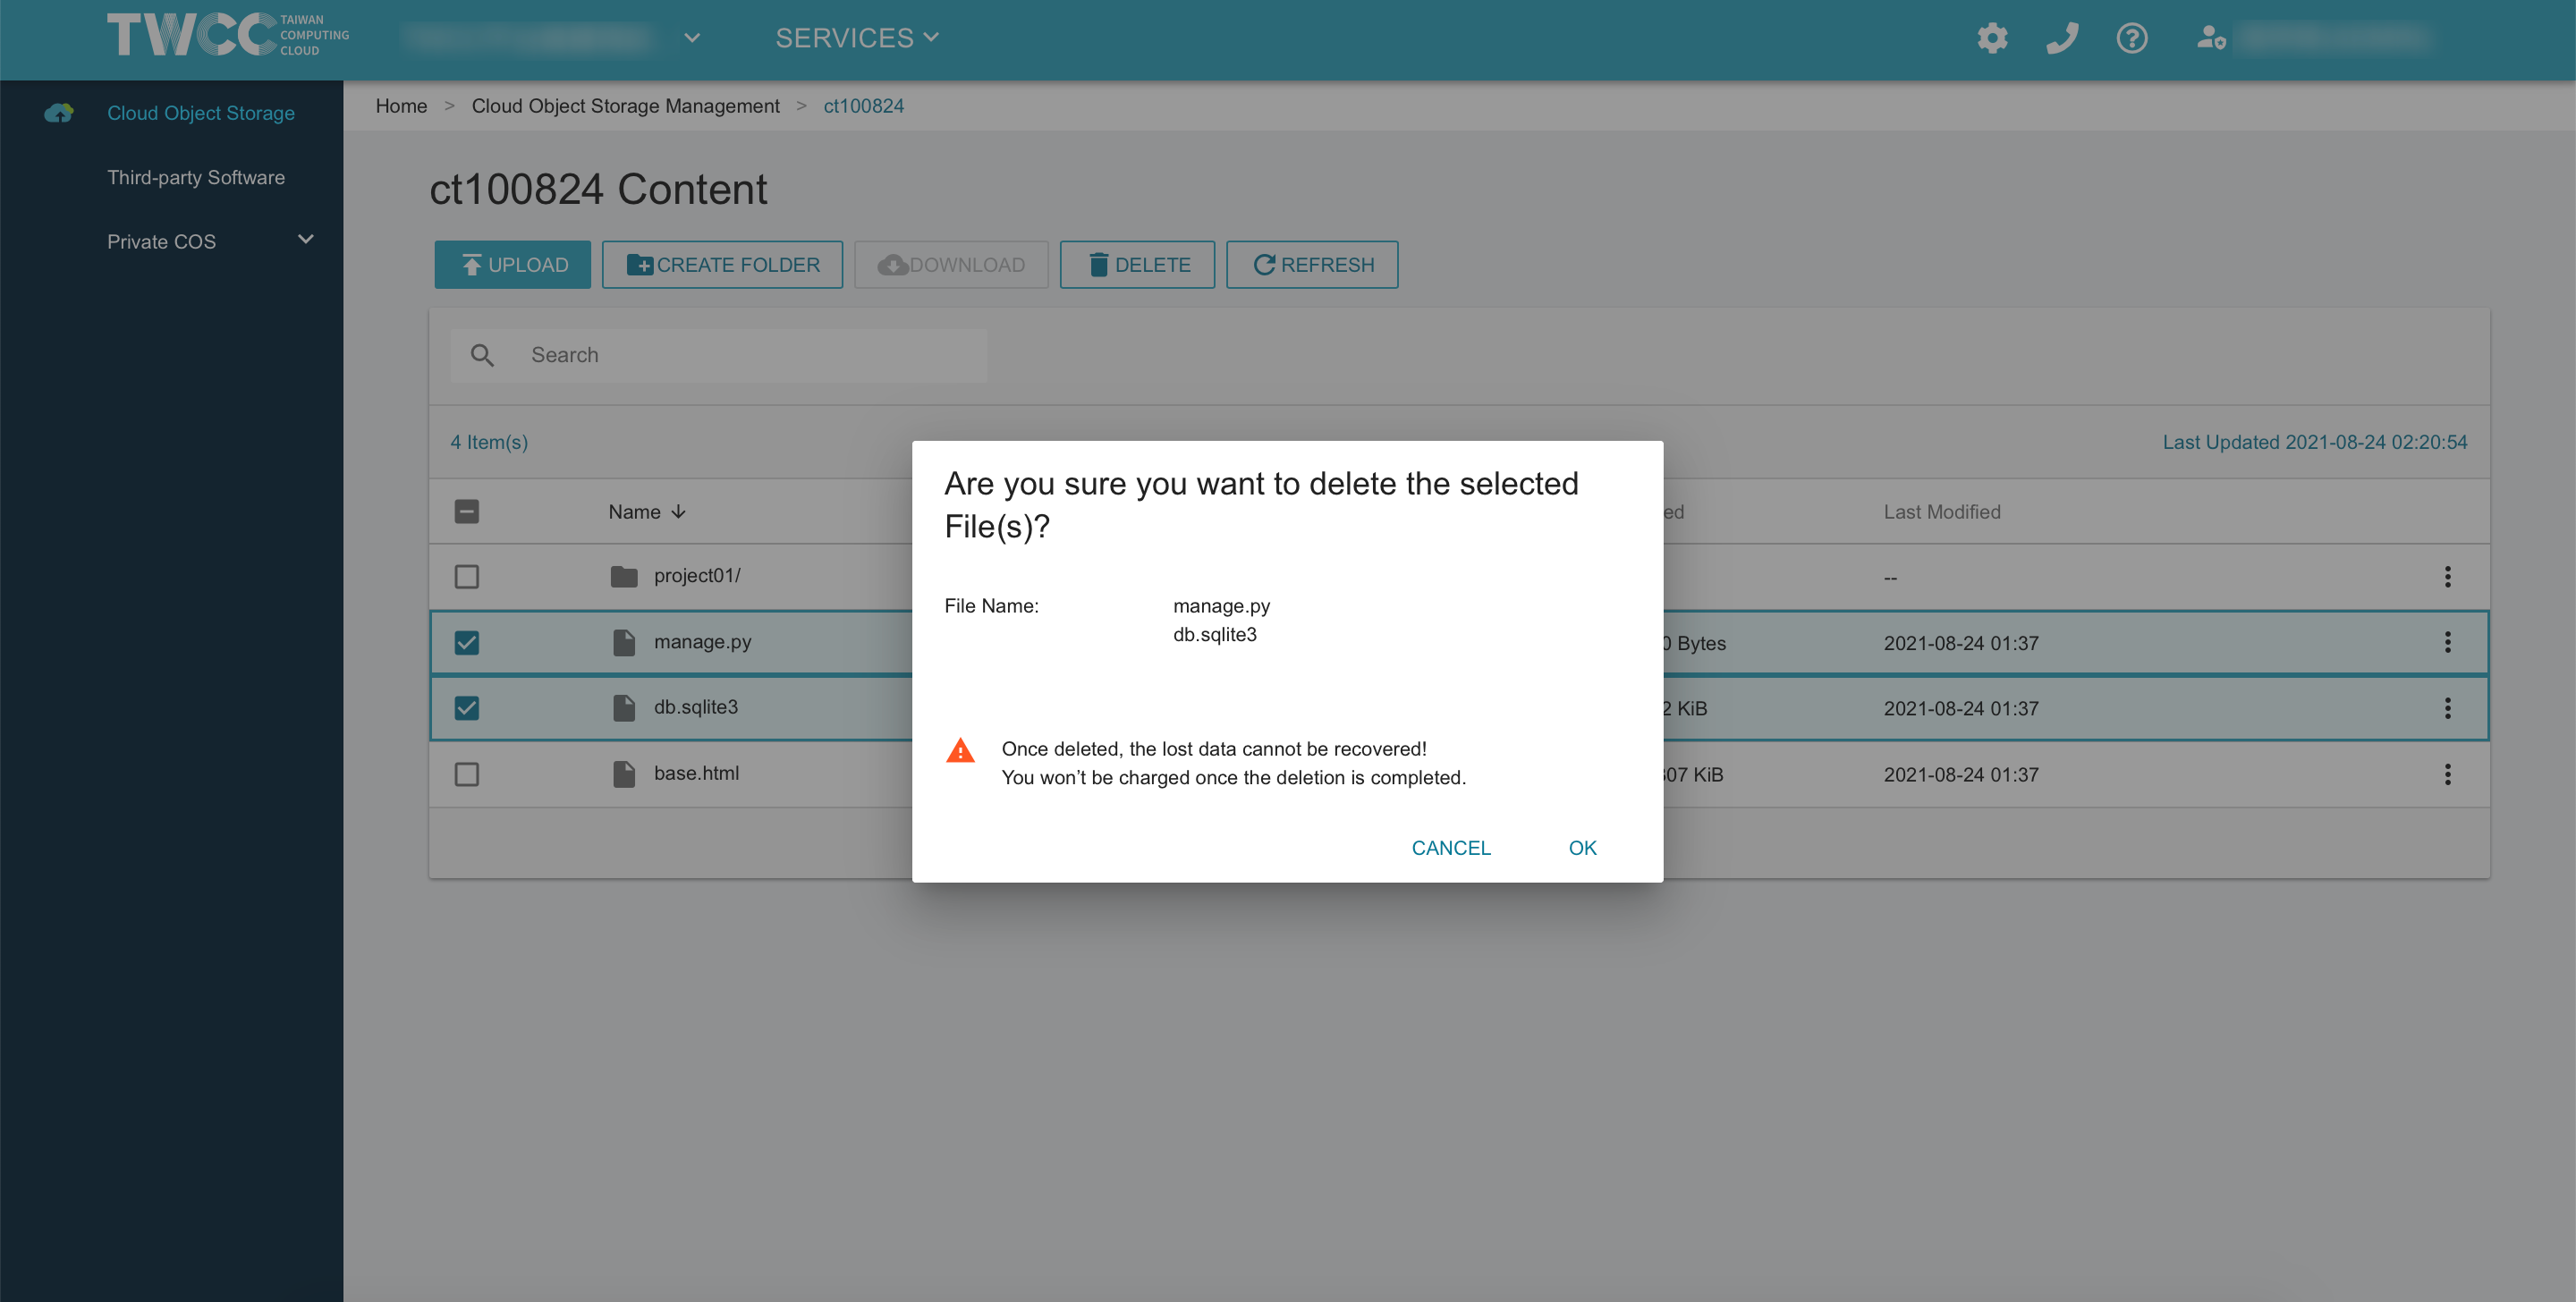Click the trash icon on DELETE button
Image resolution: width=2576 pixels, height=1302 pixels.
[1099, 264]
